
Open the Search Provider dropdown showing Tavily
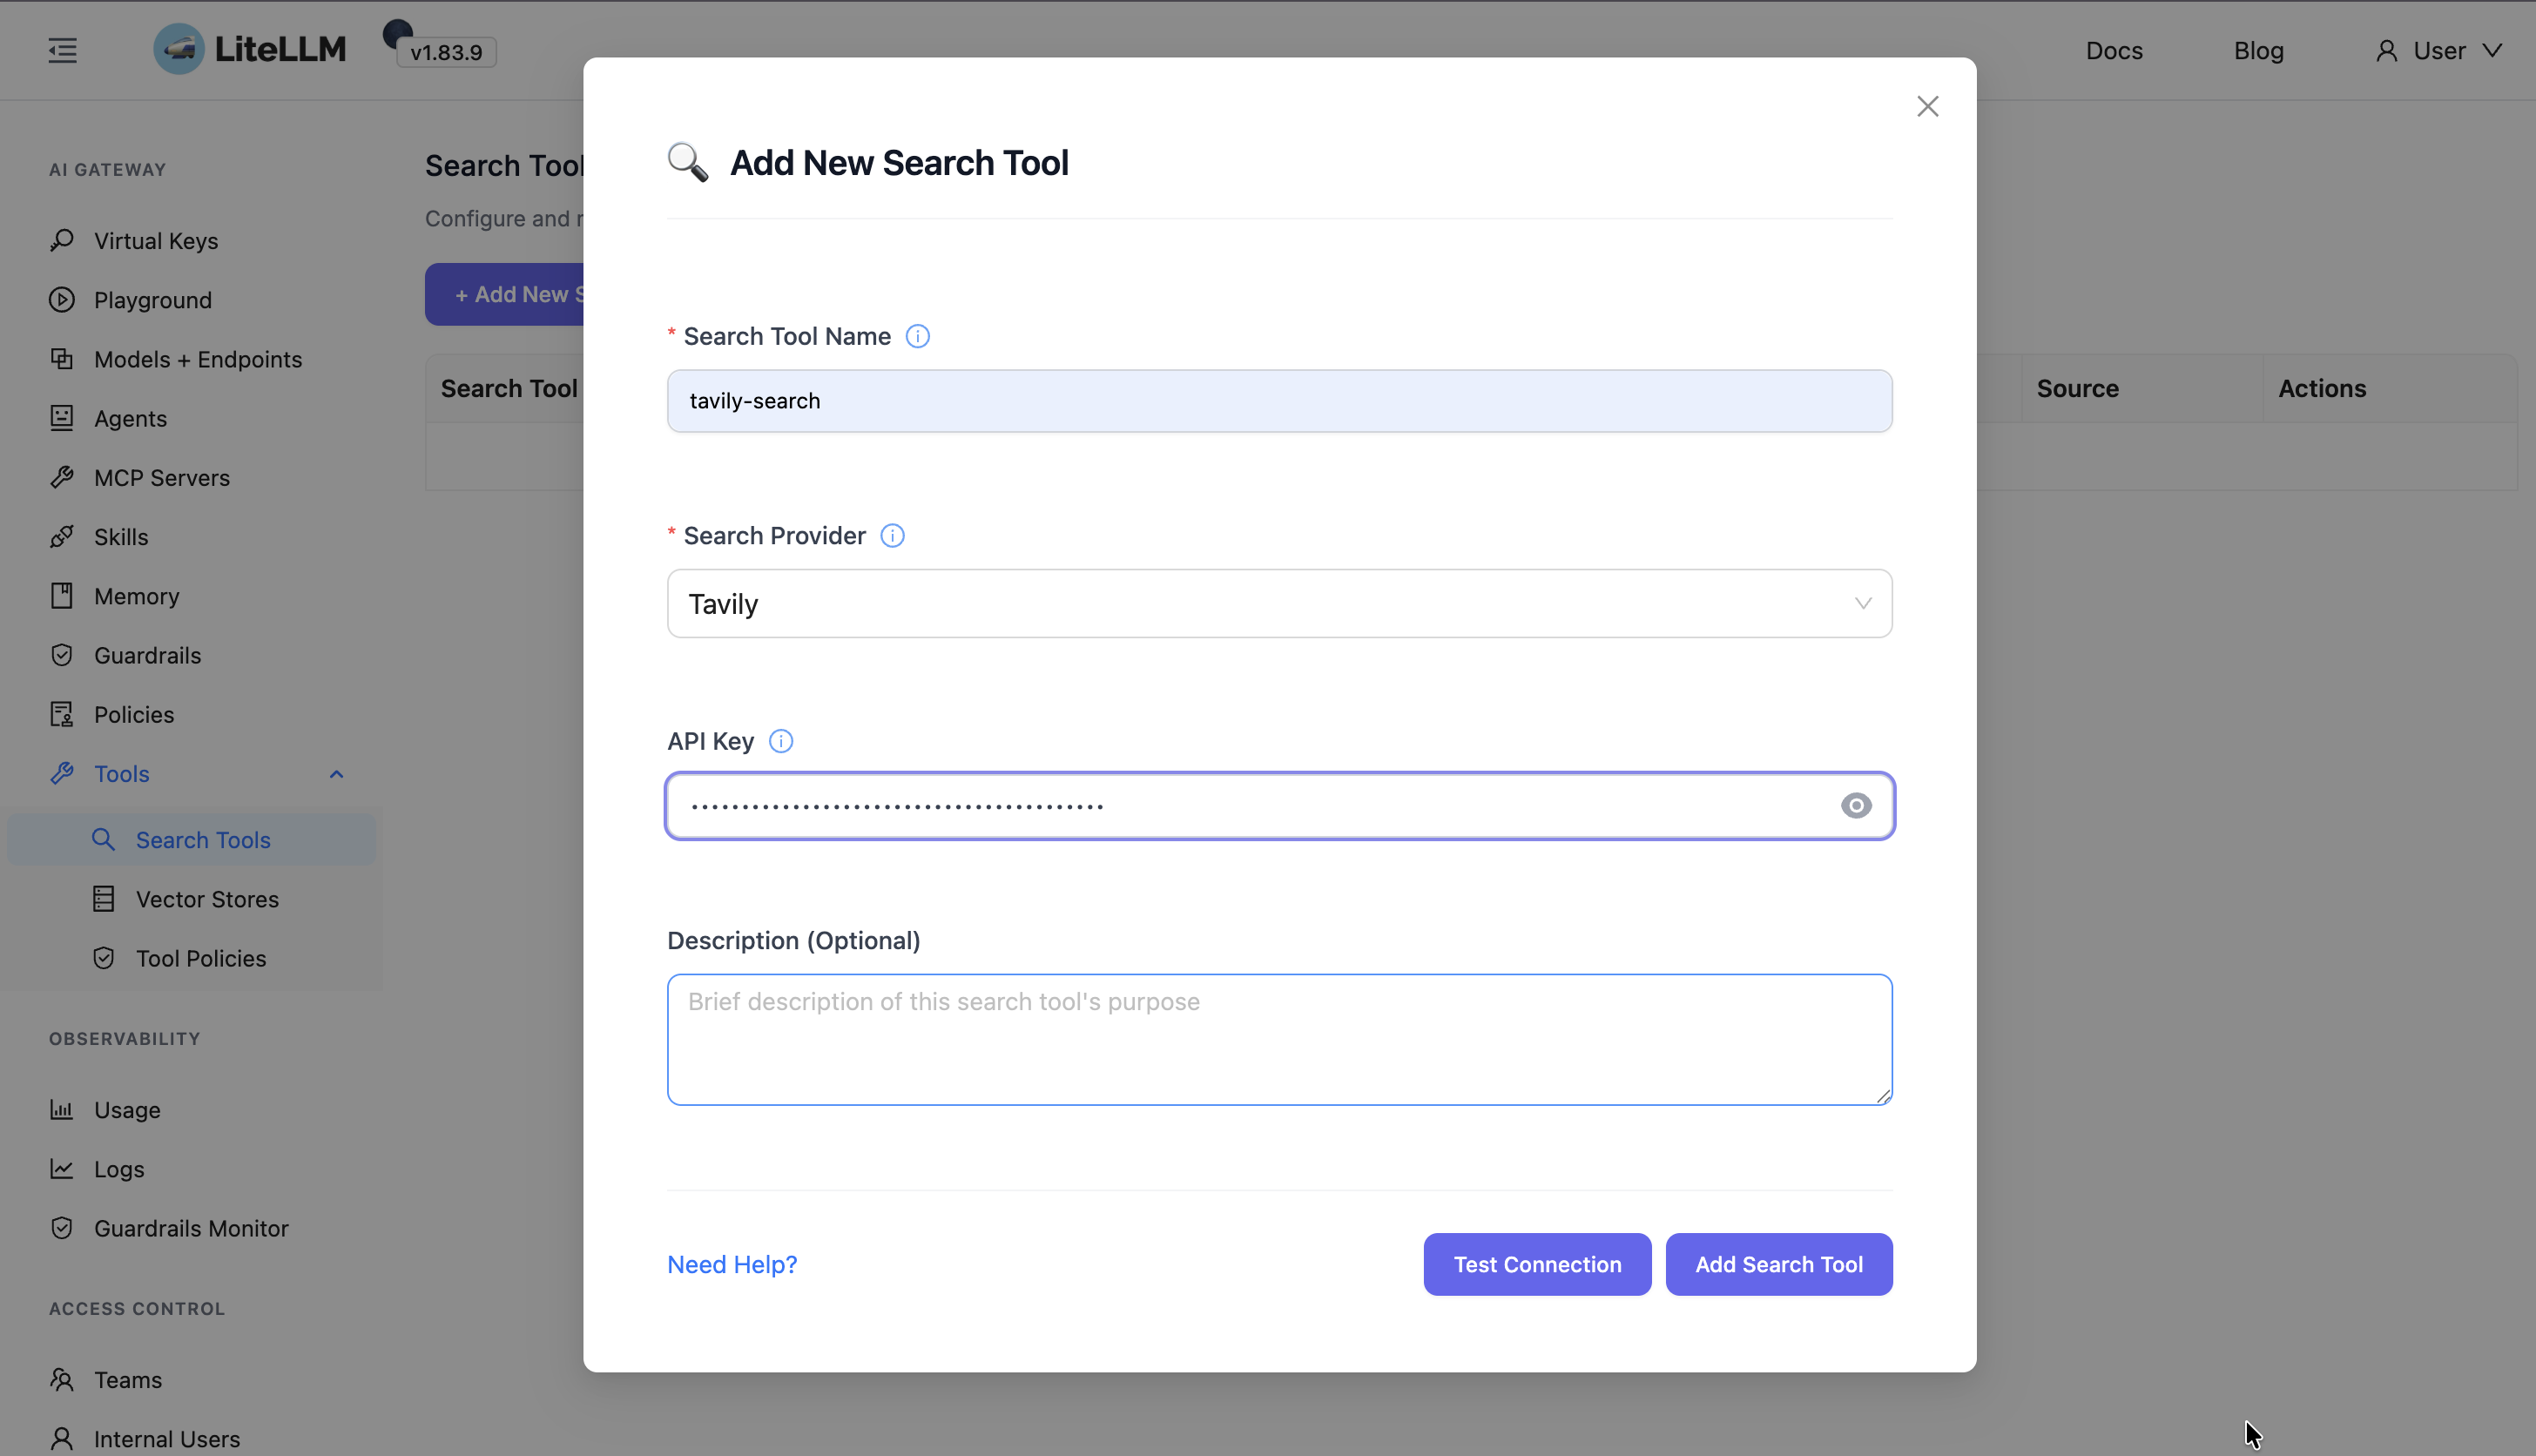[1278, 604]
